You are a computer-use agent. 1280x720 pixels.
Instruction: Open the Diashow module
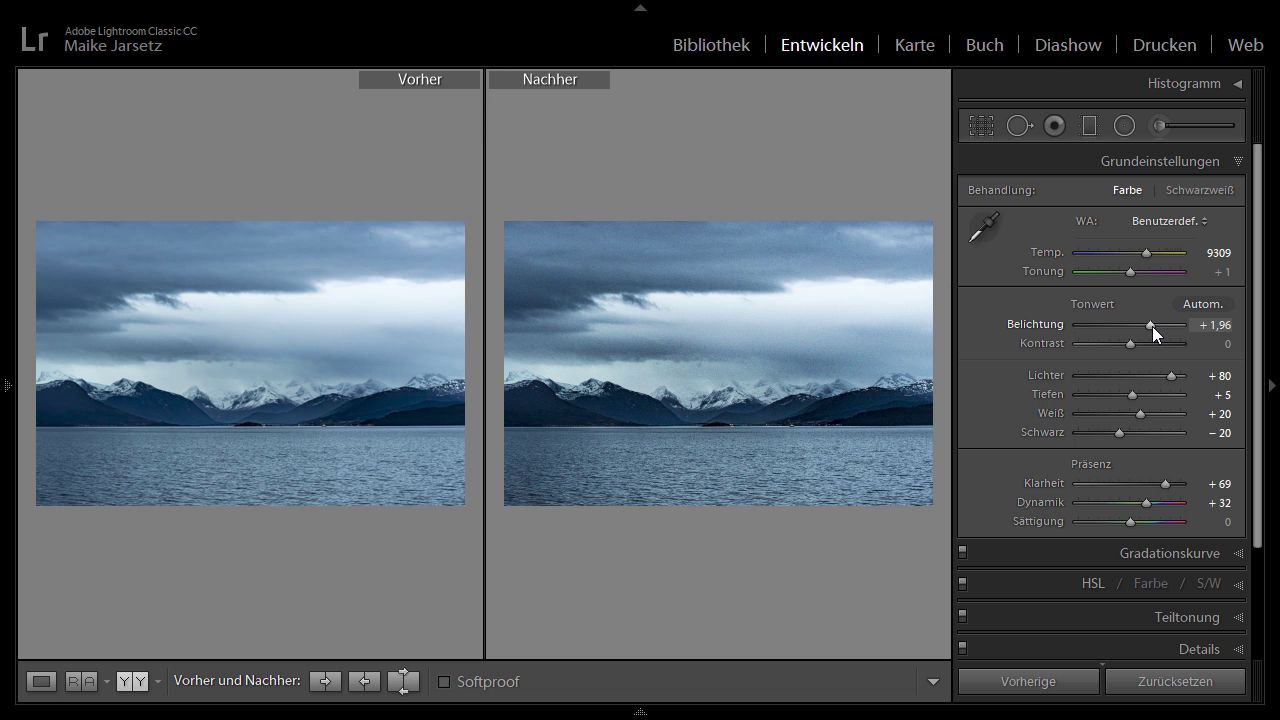click(1068, 45)
